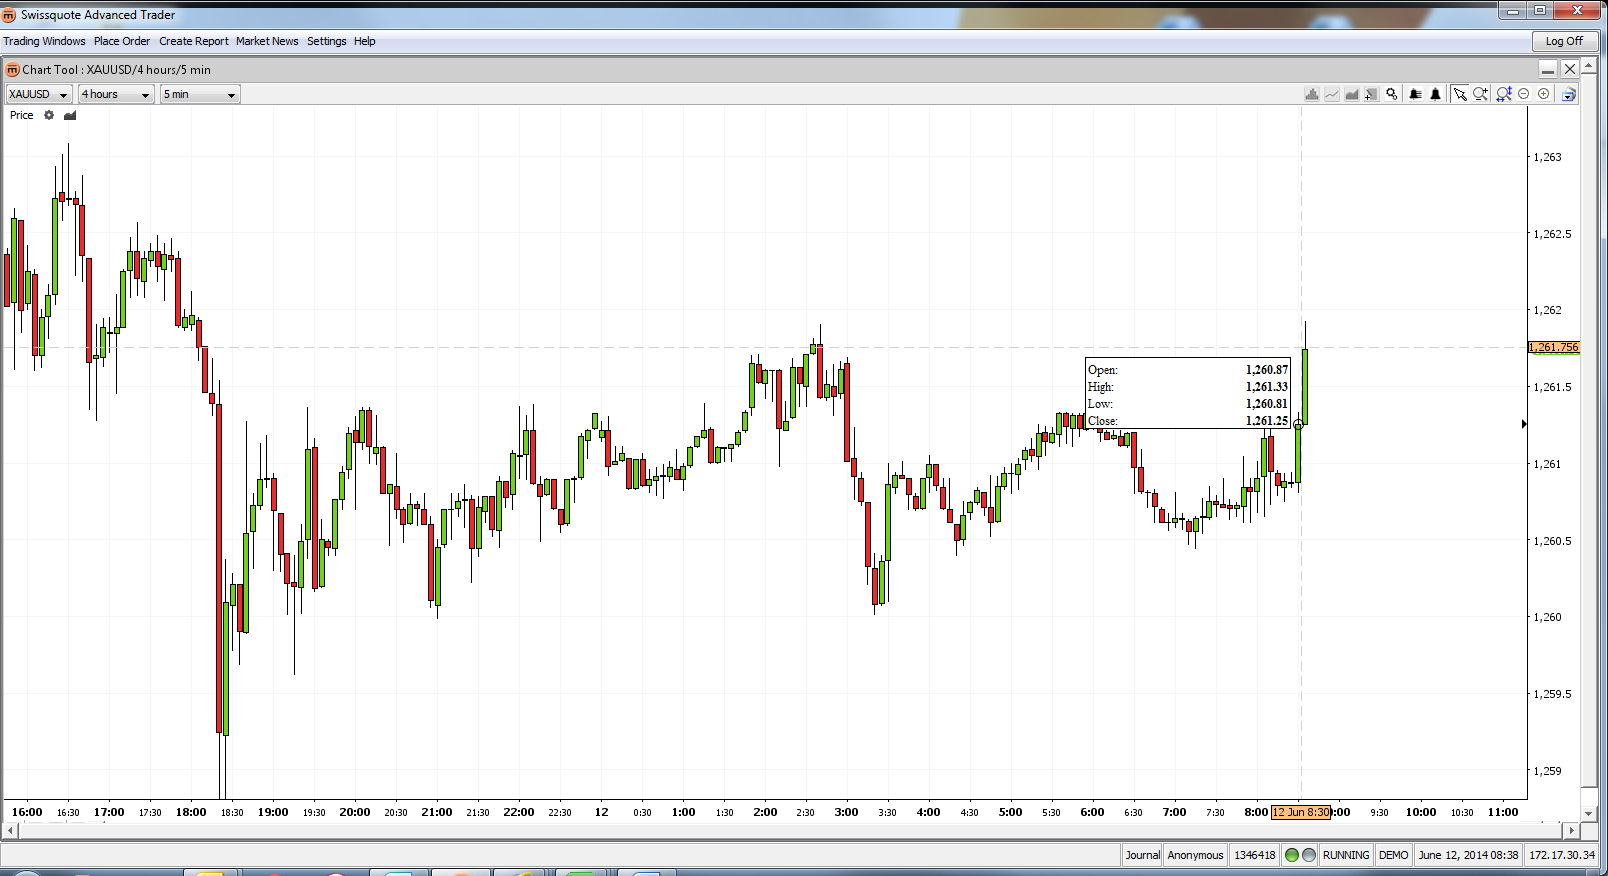1608x876 pixels.
Task: Click the green connection status indicator
Action: point(1291,855)
